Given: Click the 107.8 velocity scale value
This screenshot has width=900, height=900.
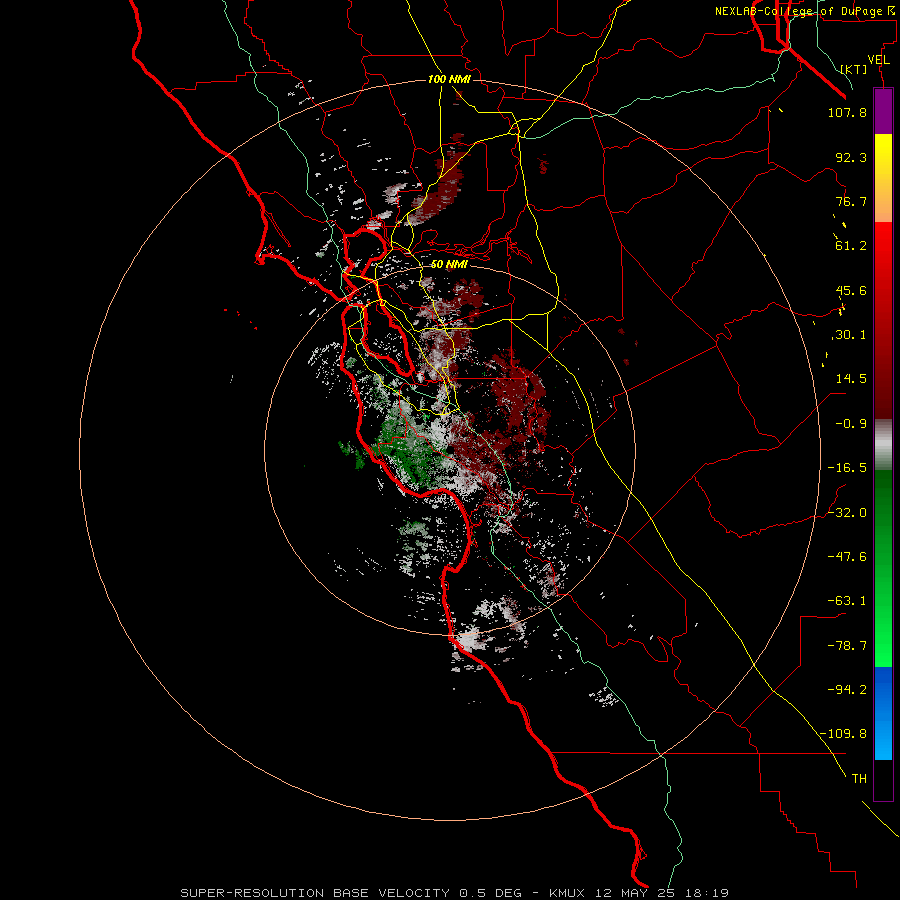Looking at the screenshot, I should [x=847, y=112].
